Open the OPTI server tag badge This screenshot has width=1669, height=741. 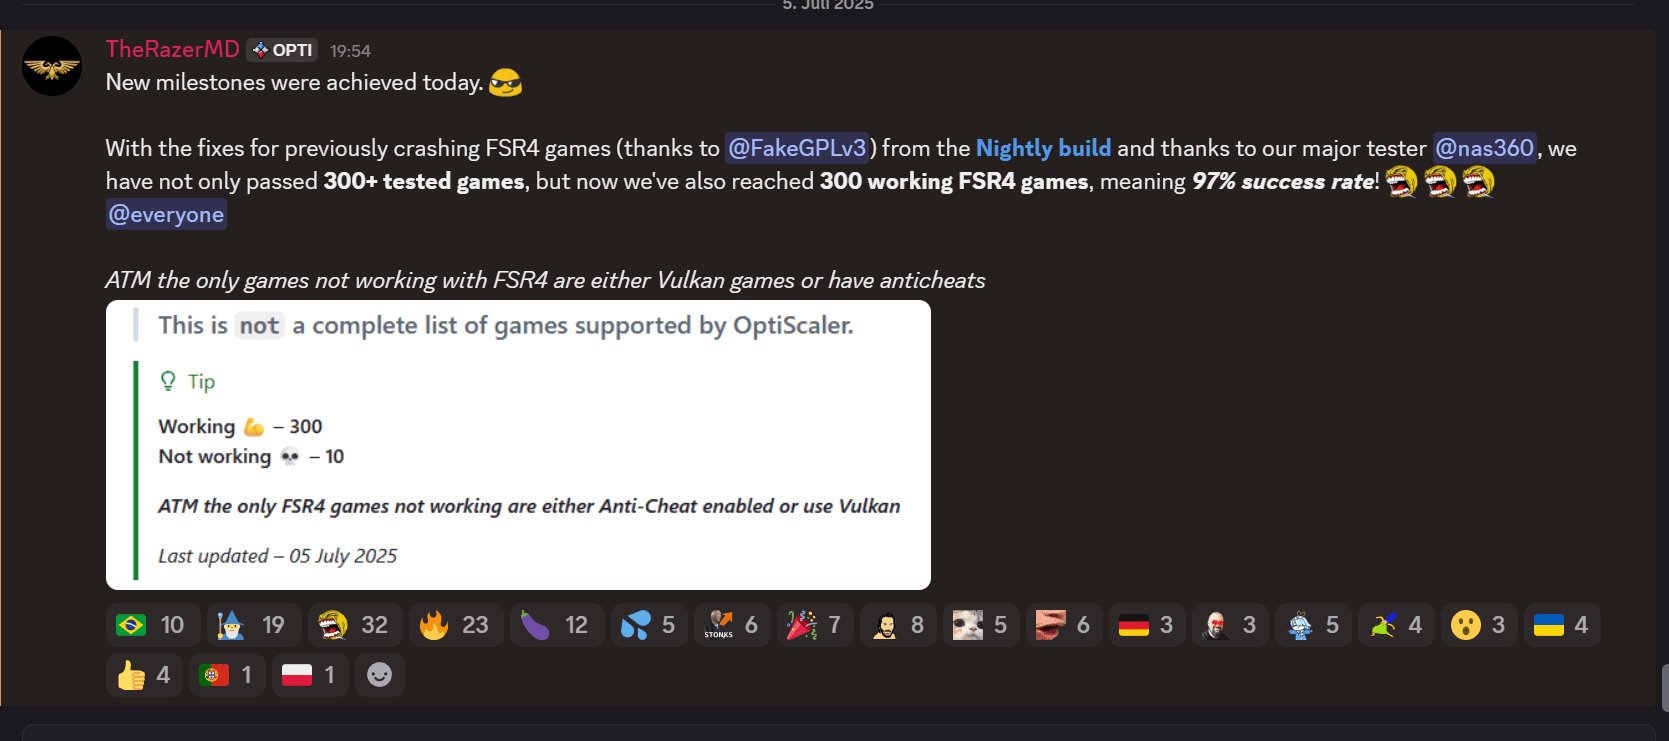(282, 50)
